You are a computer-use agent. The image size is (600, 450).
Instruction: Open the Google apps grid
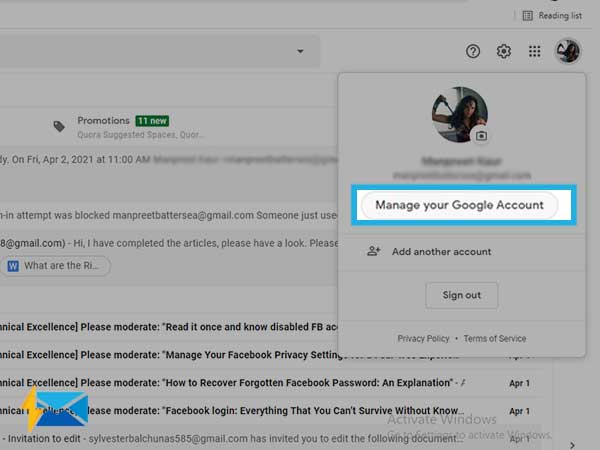click(x=535, y=51)
